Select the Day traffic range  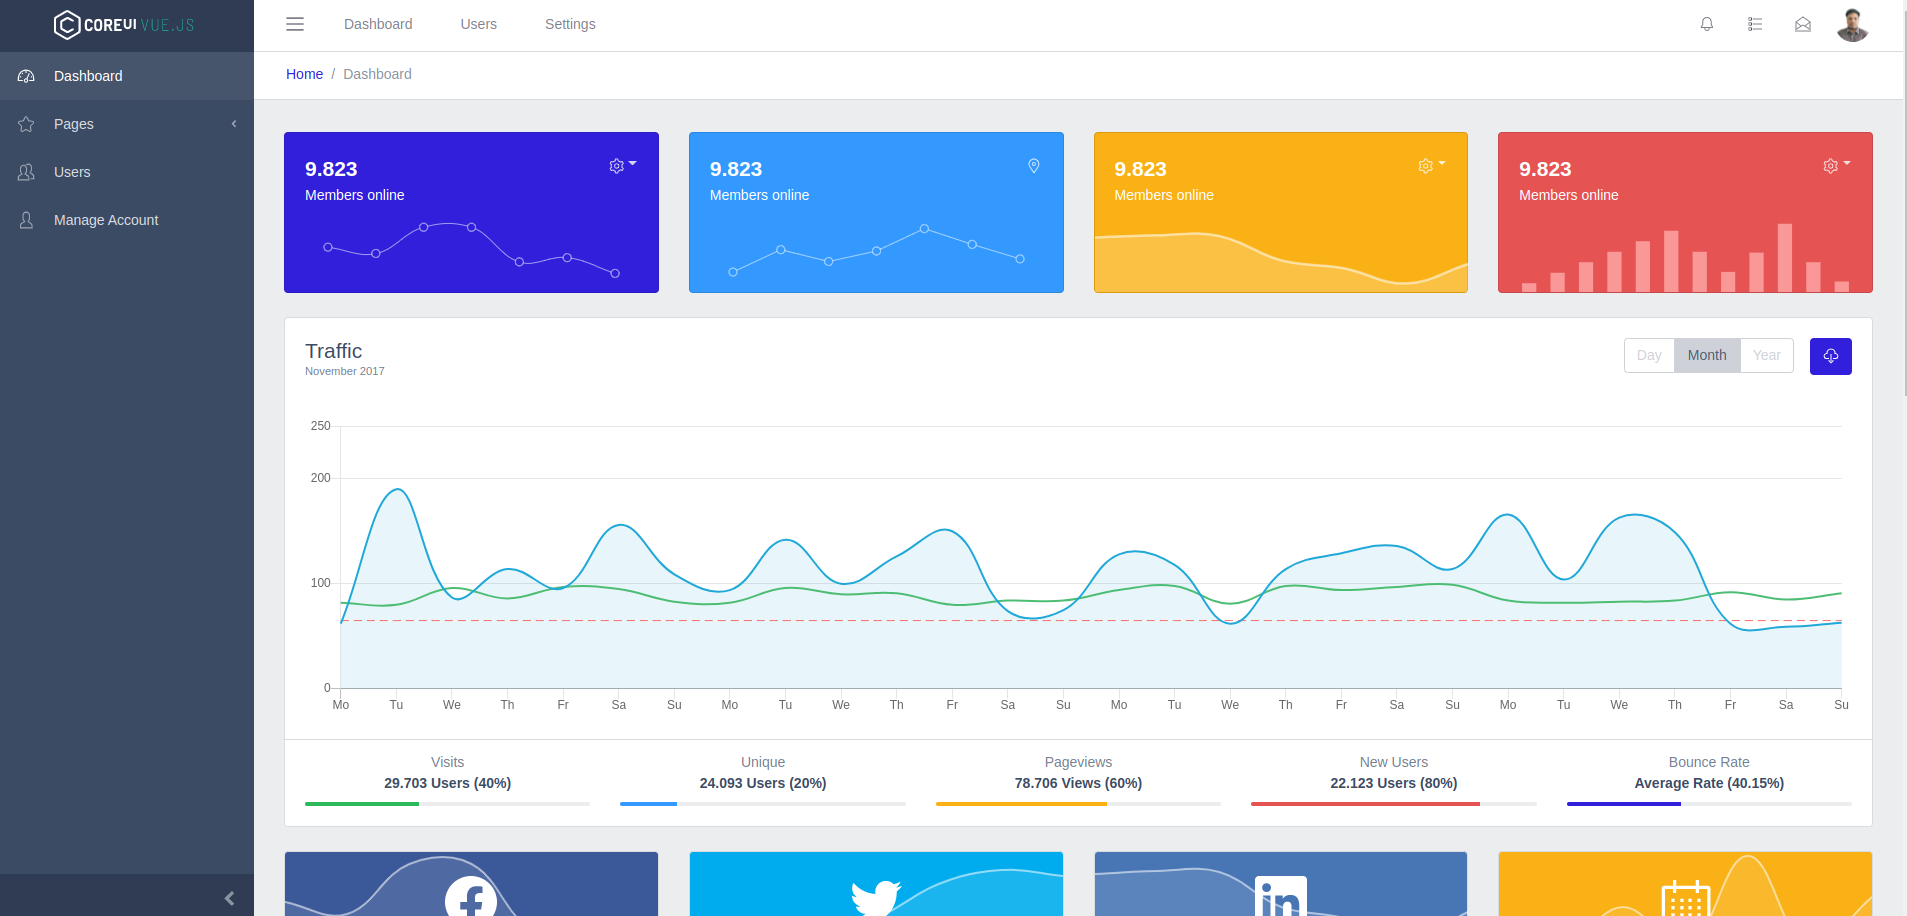pos(1649,356)
